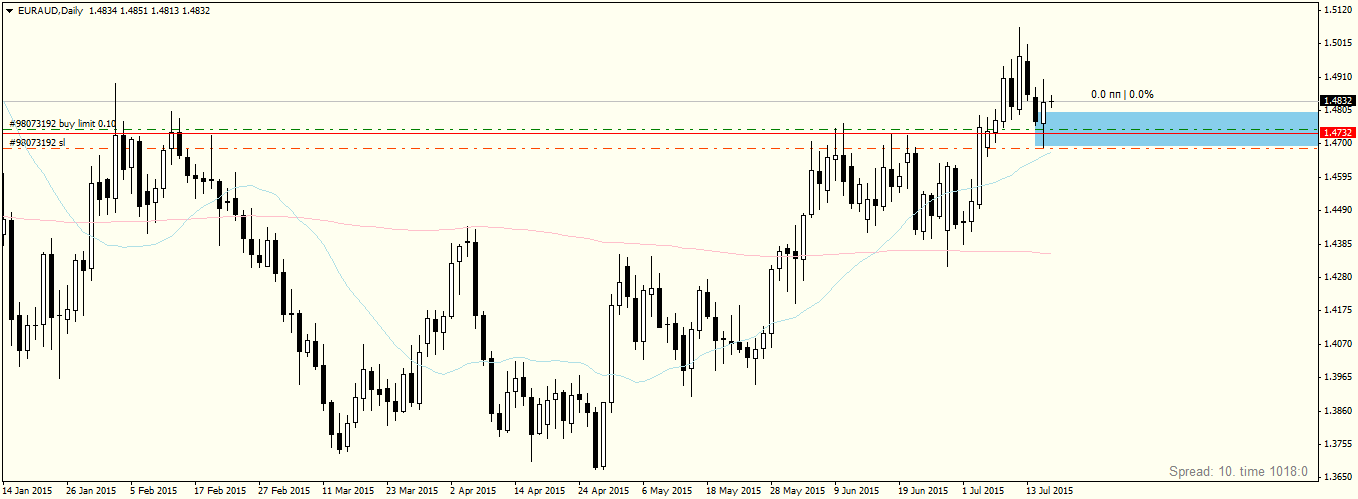Click price level 1.4595 on the scale

click(1339, 177)
